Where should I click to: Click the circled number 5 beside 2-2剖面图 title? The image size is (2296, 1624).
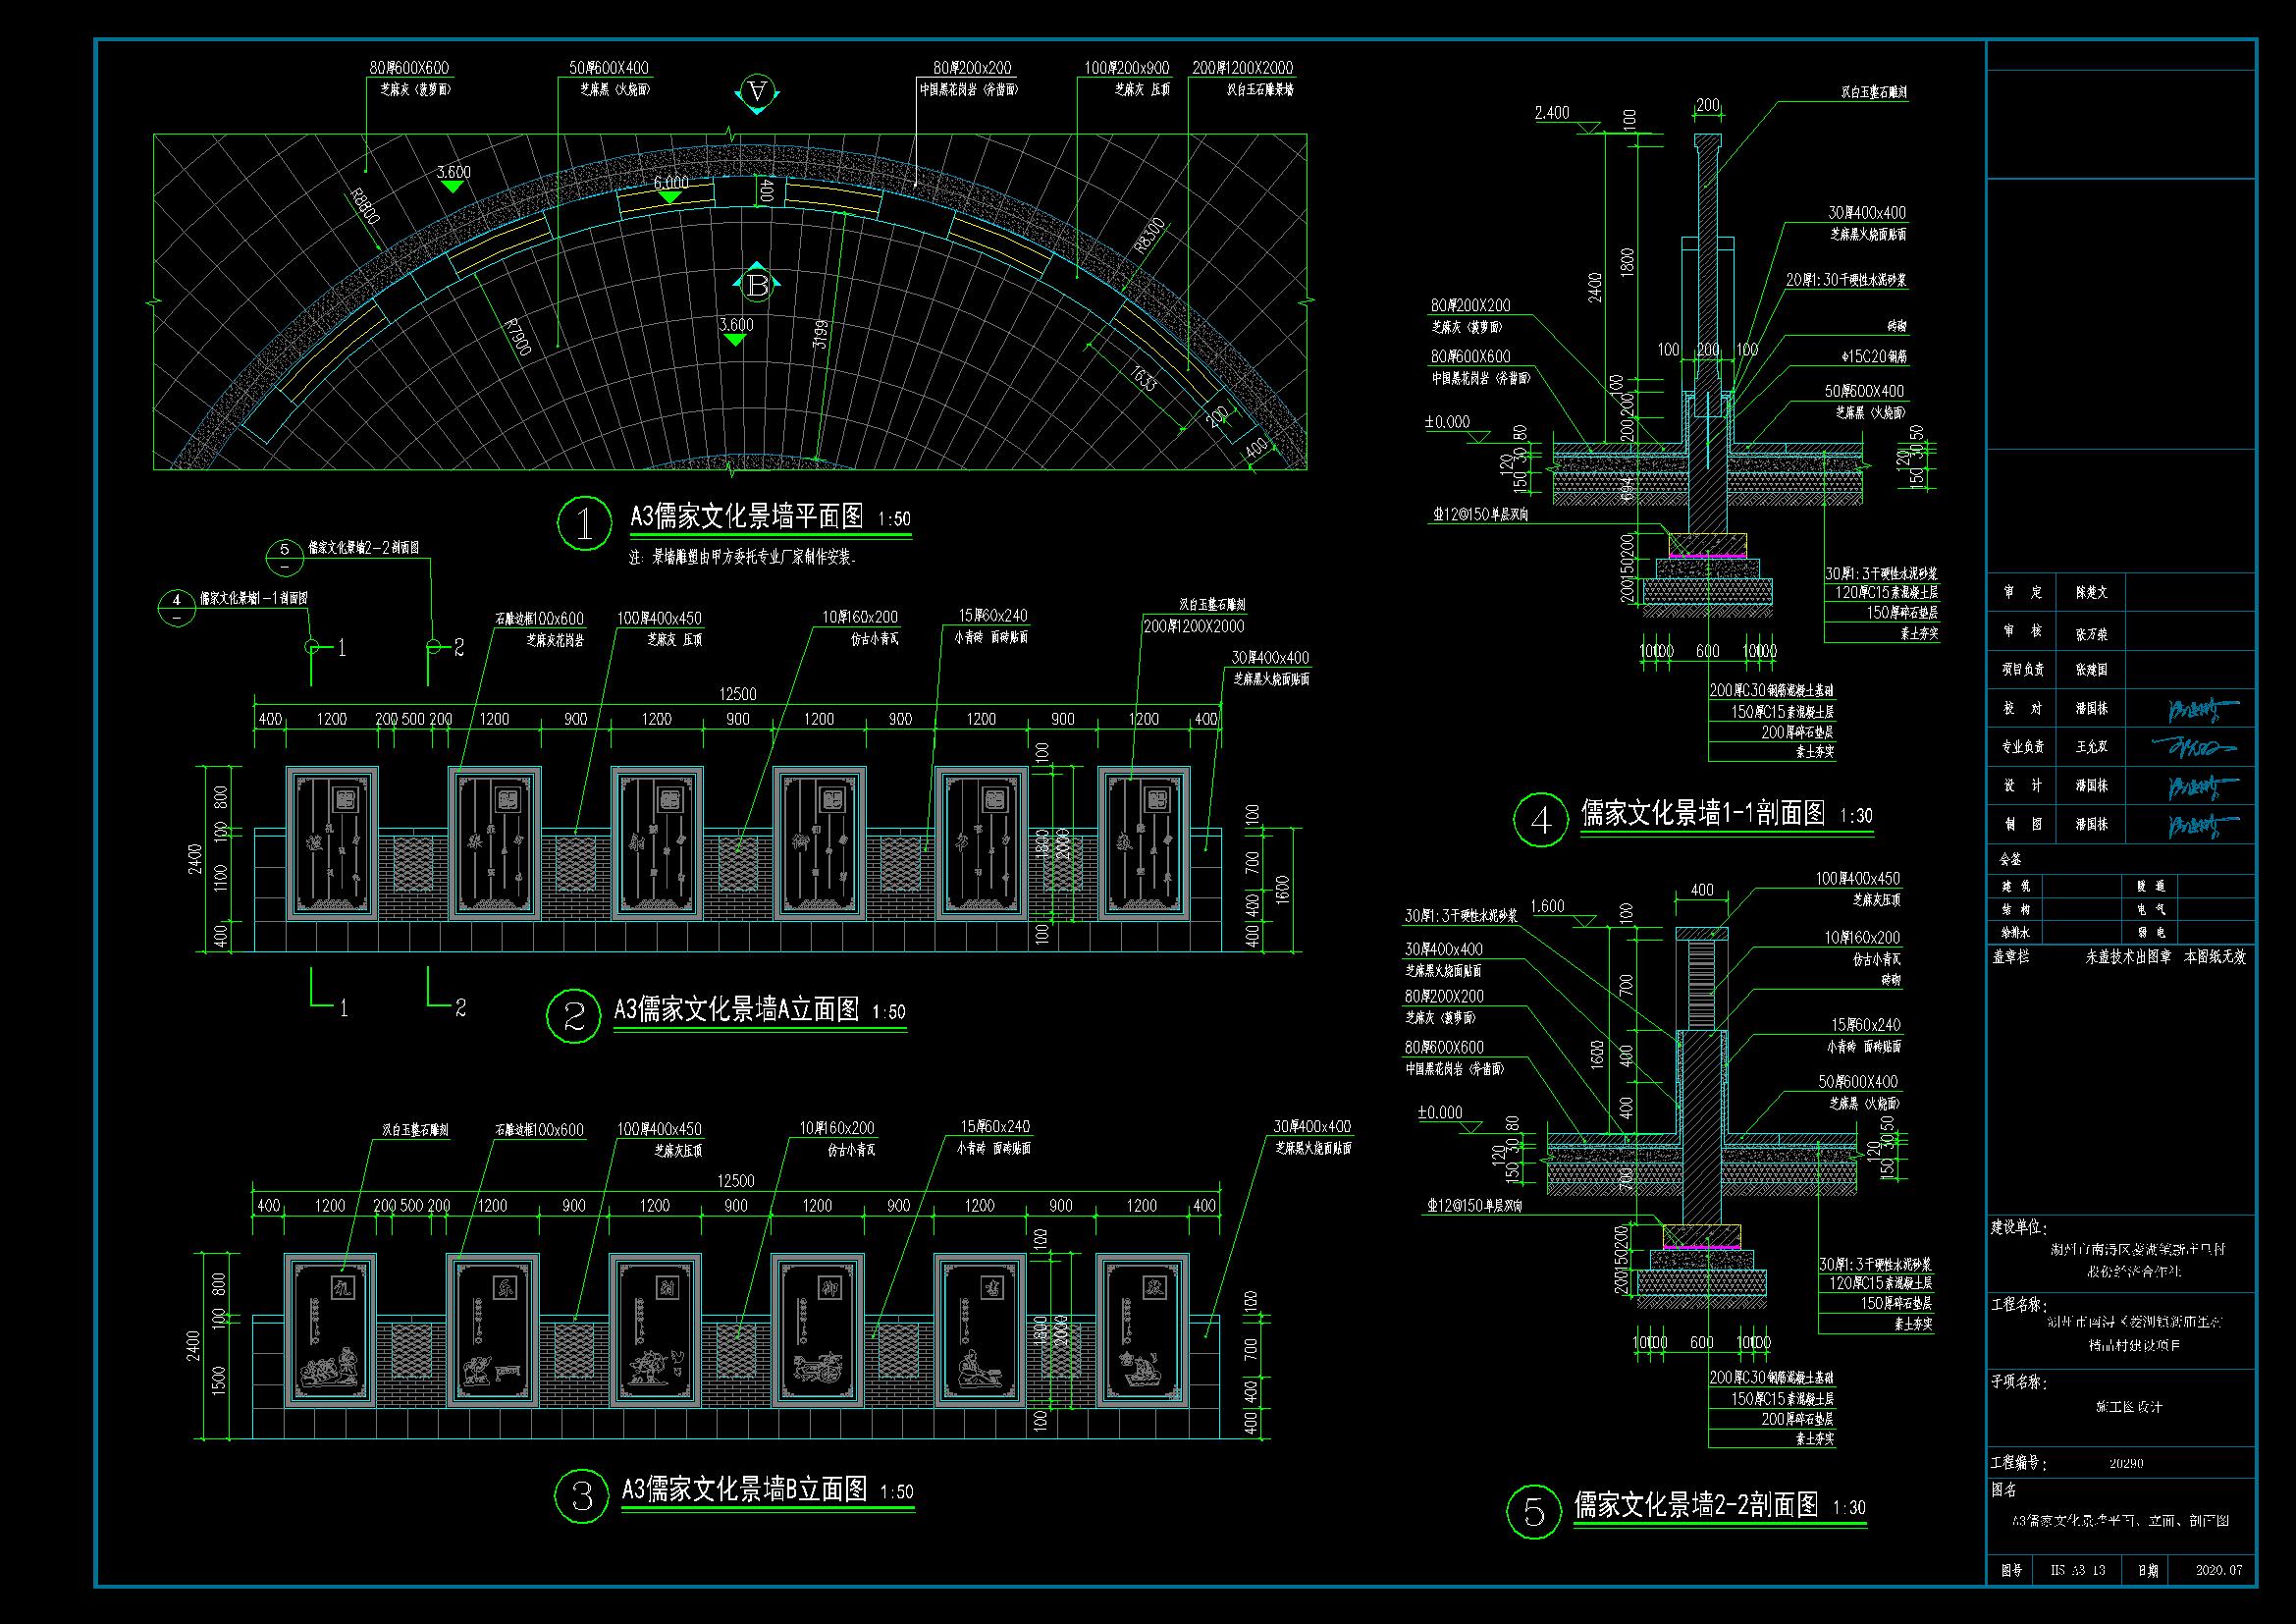click(x=1534, y=1512)
